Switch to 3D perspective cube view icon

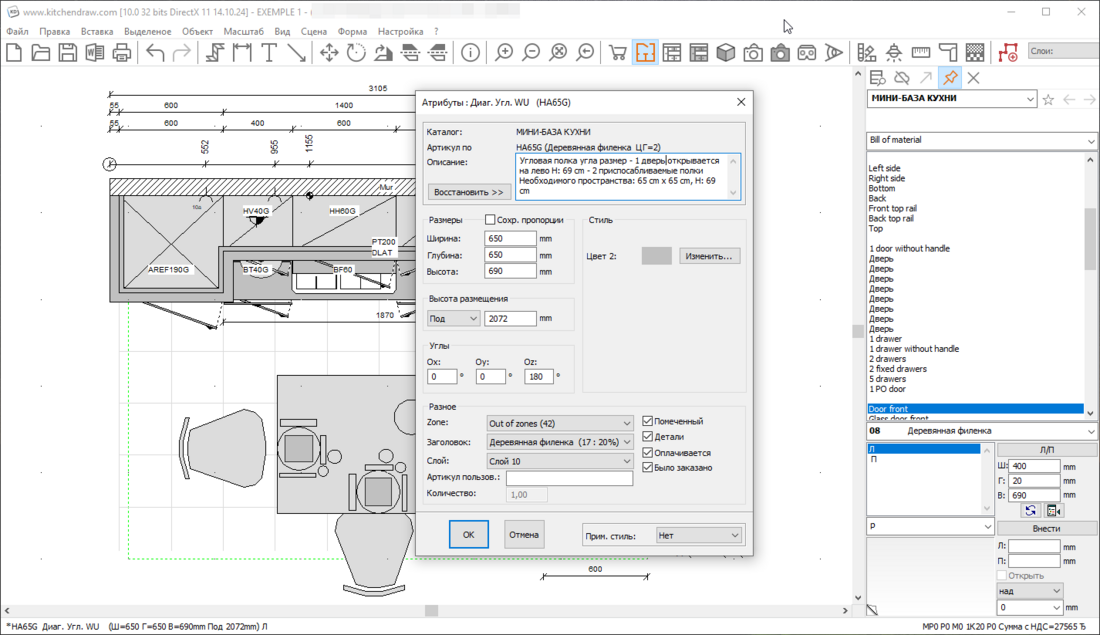coord(726,53)
